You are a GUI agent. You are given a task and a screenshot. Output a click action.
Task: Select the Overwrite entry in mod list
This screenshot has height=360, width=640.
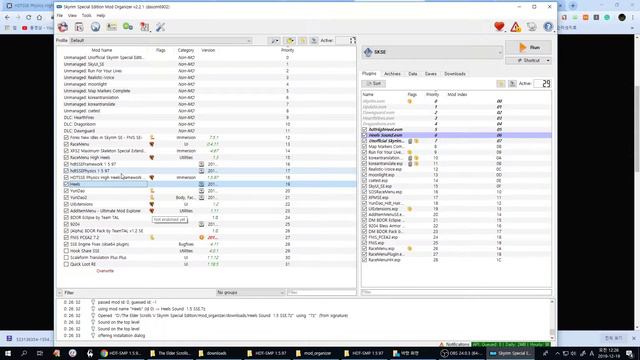105,271
